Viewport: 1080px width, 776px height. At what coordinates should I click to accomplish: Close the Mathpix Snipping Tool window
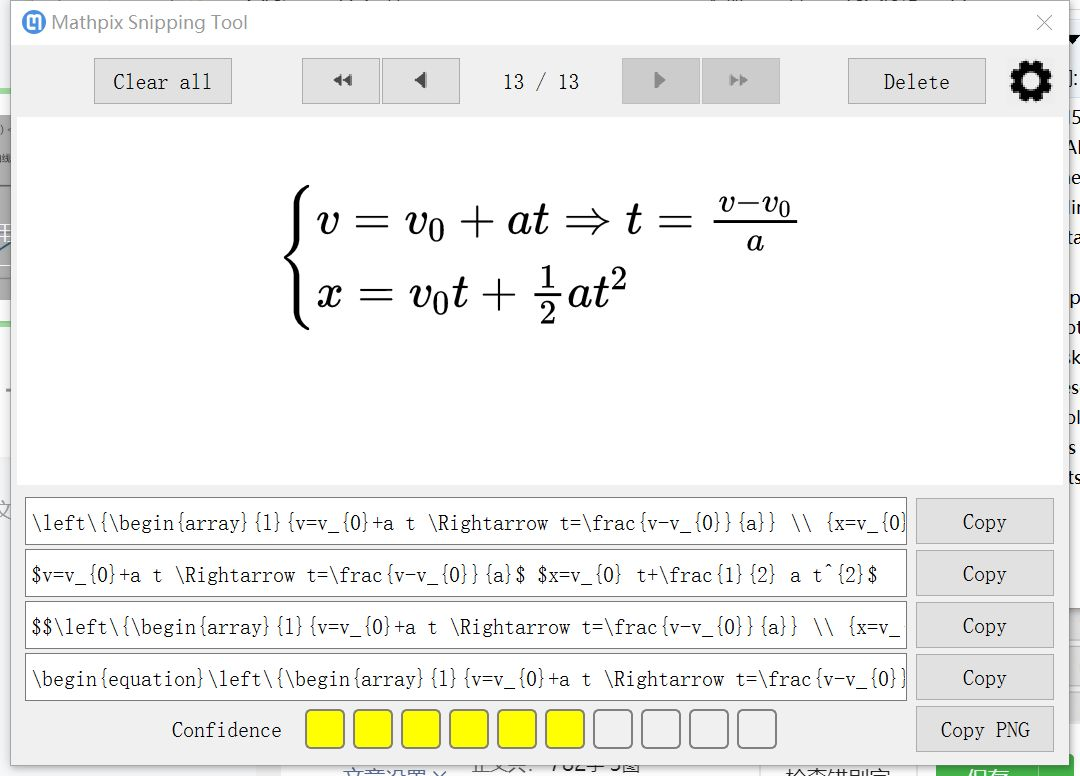coord(1044,23)
